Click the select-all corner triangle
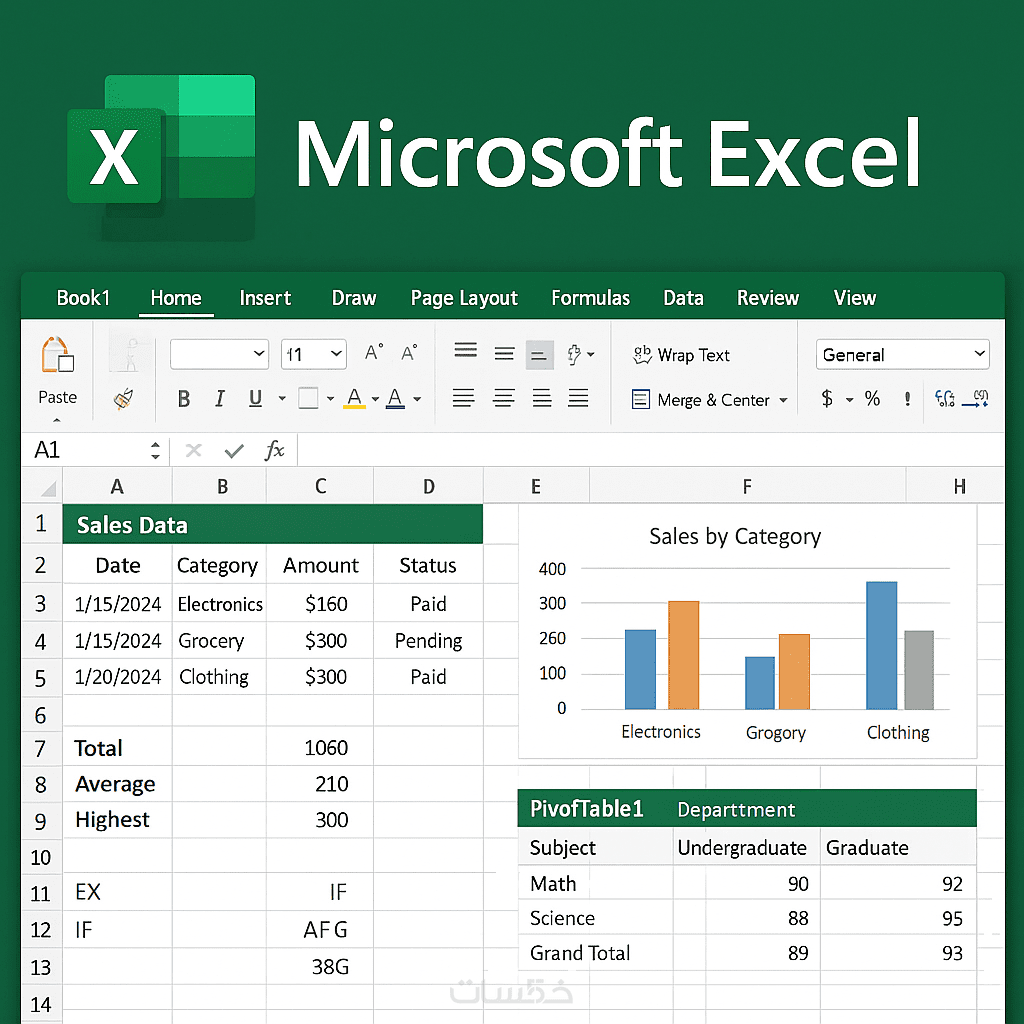 pyautogui.click(x=48, y=488)
